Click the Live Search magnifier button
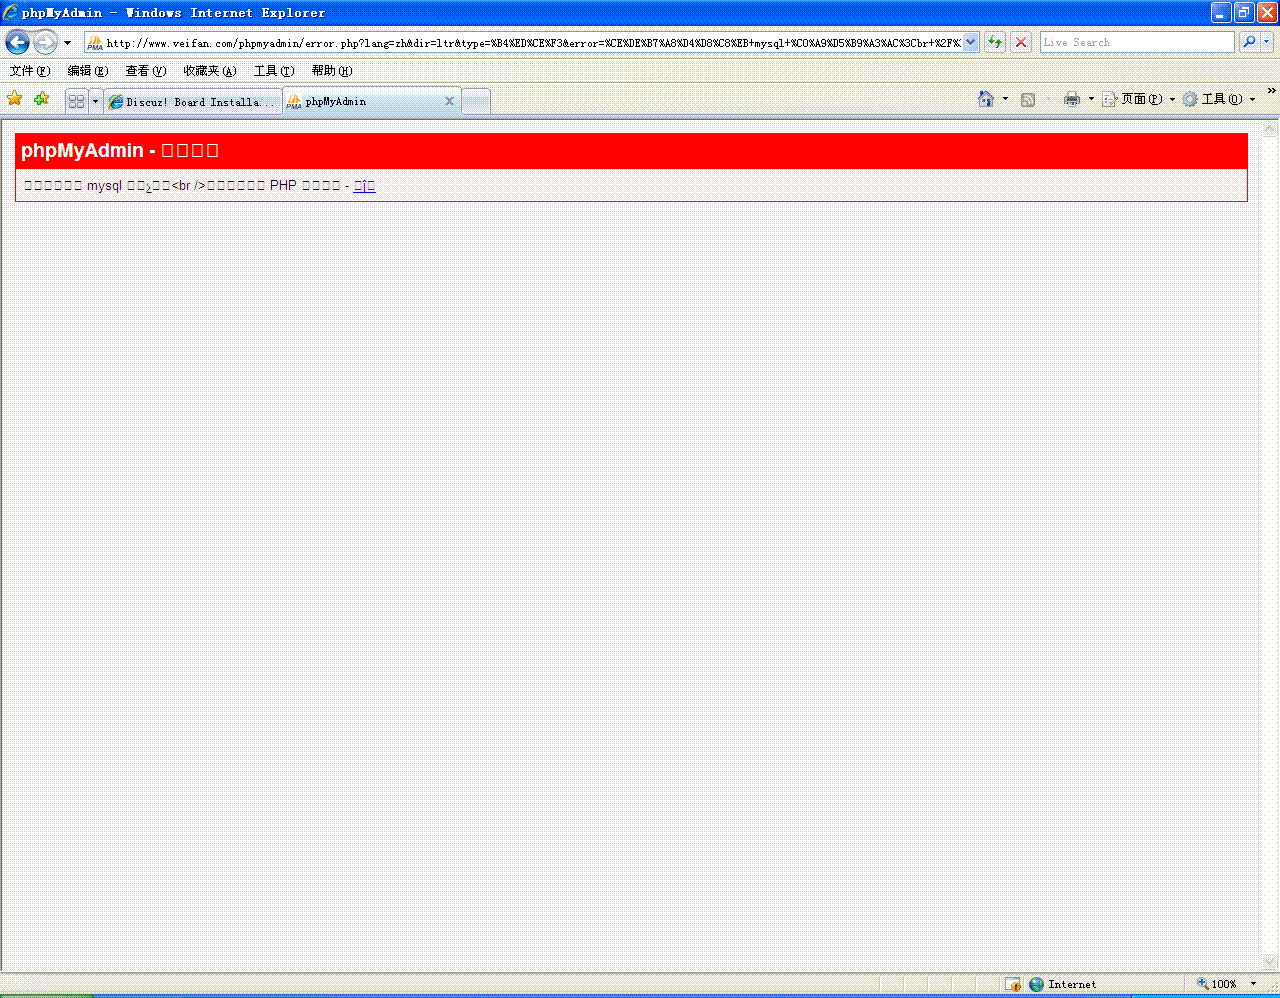 click(1249, 42)
